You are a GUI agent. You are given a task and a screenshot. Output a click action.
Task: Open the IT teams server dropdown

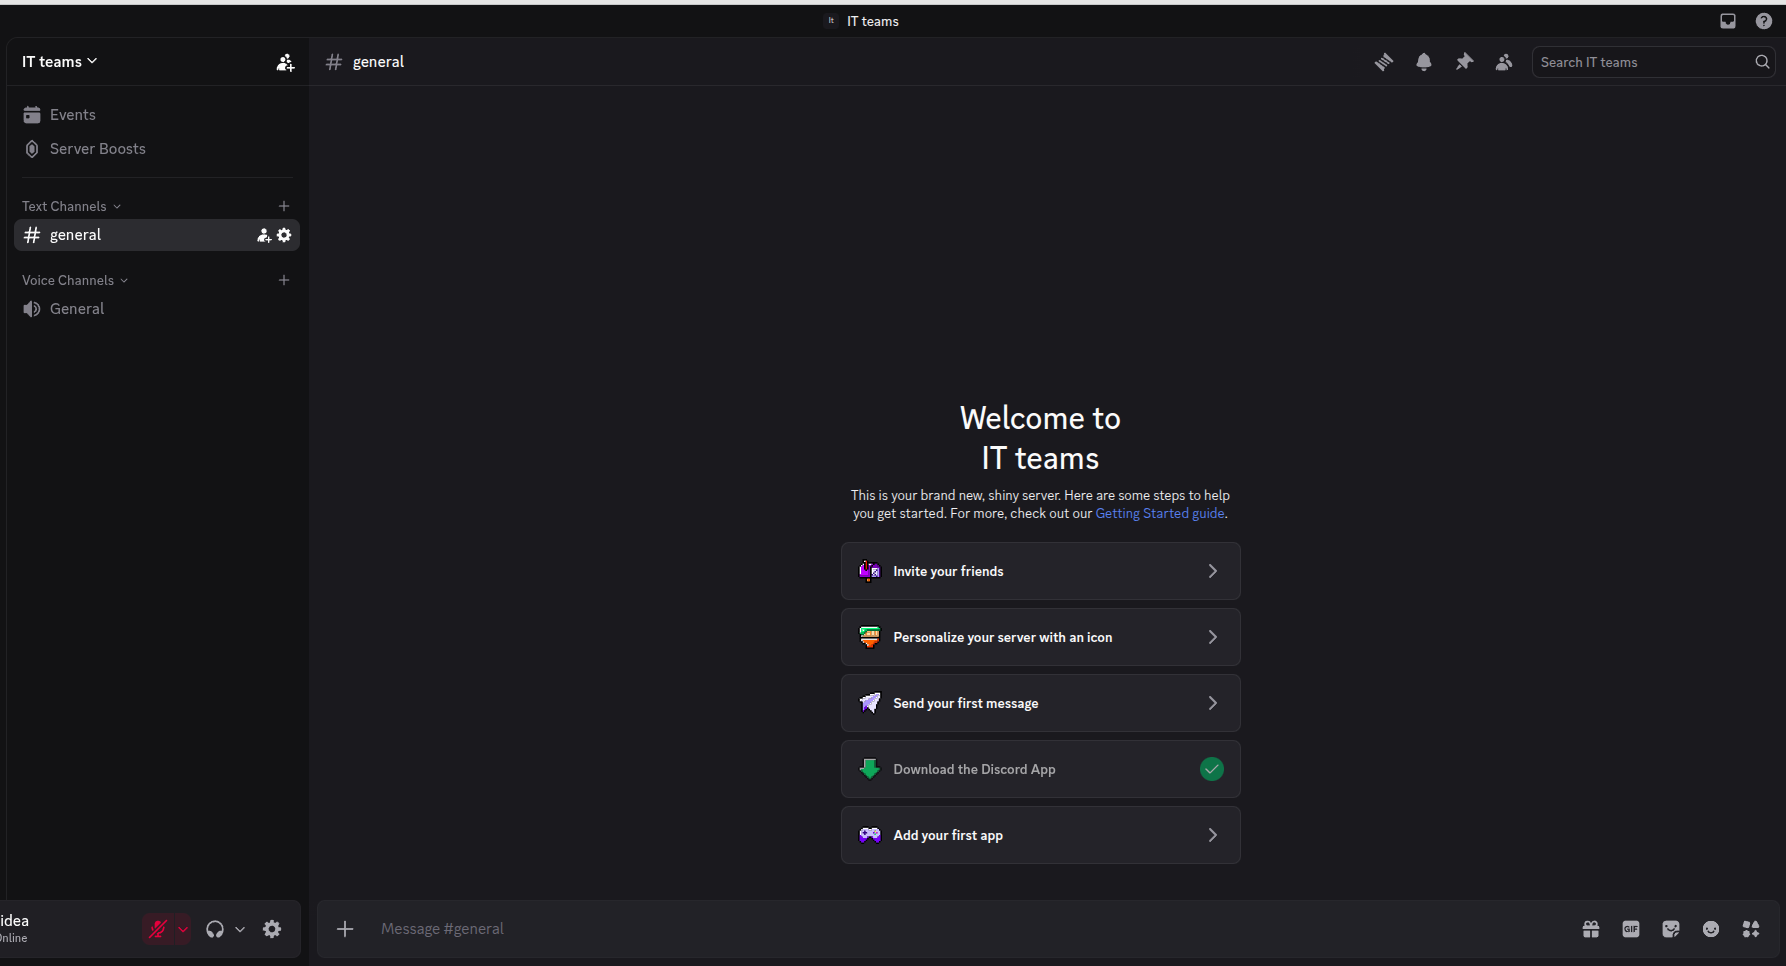60,62
